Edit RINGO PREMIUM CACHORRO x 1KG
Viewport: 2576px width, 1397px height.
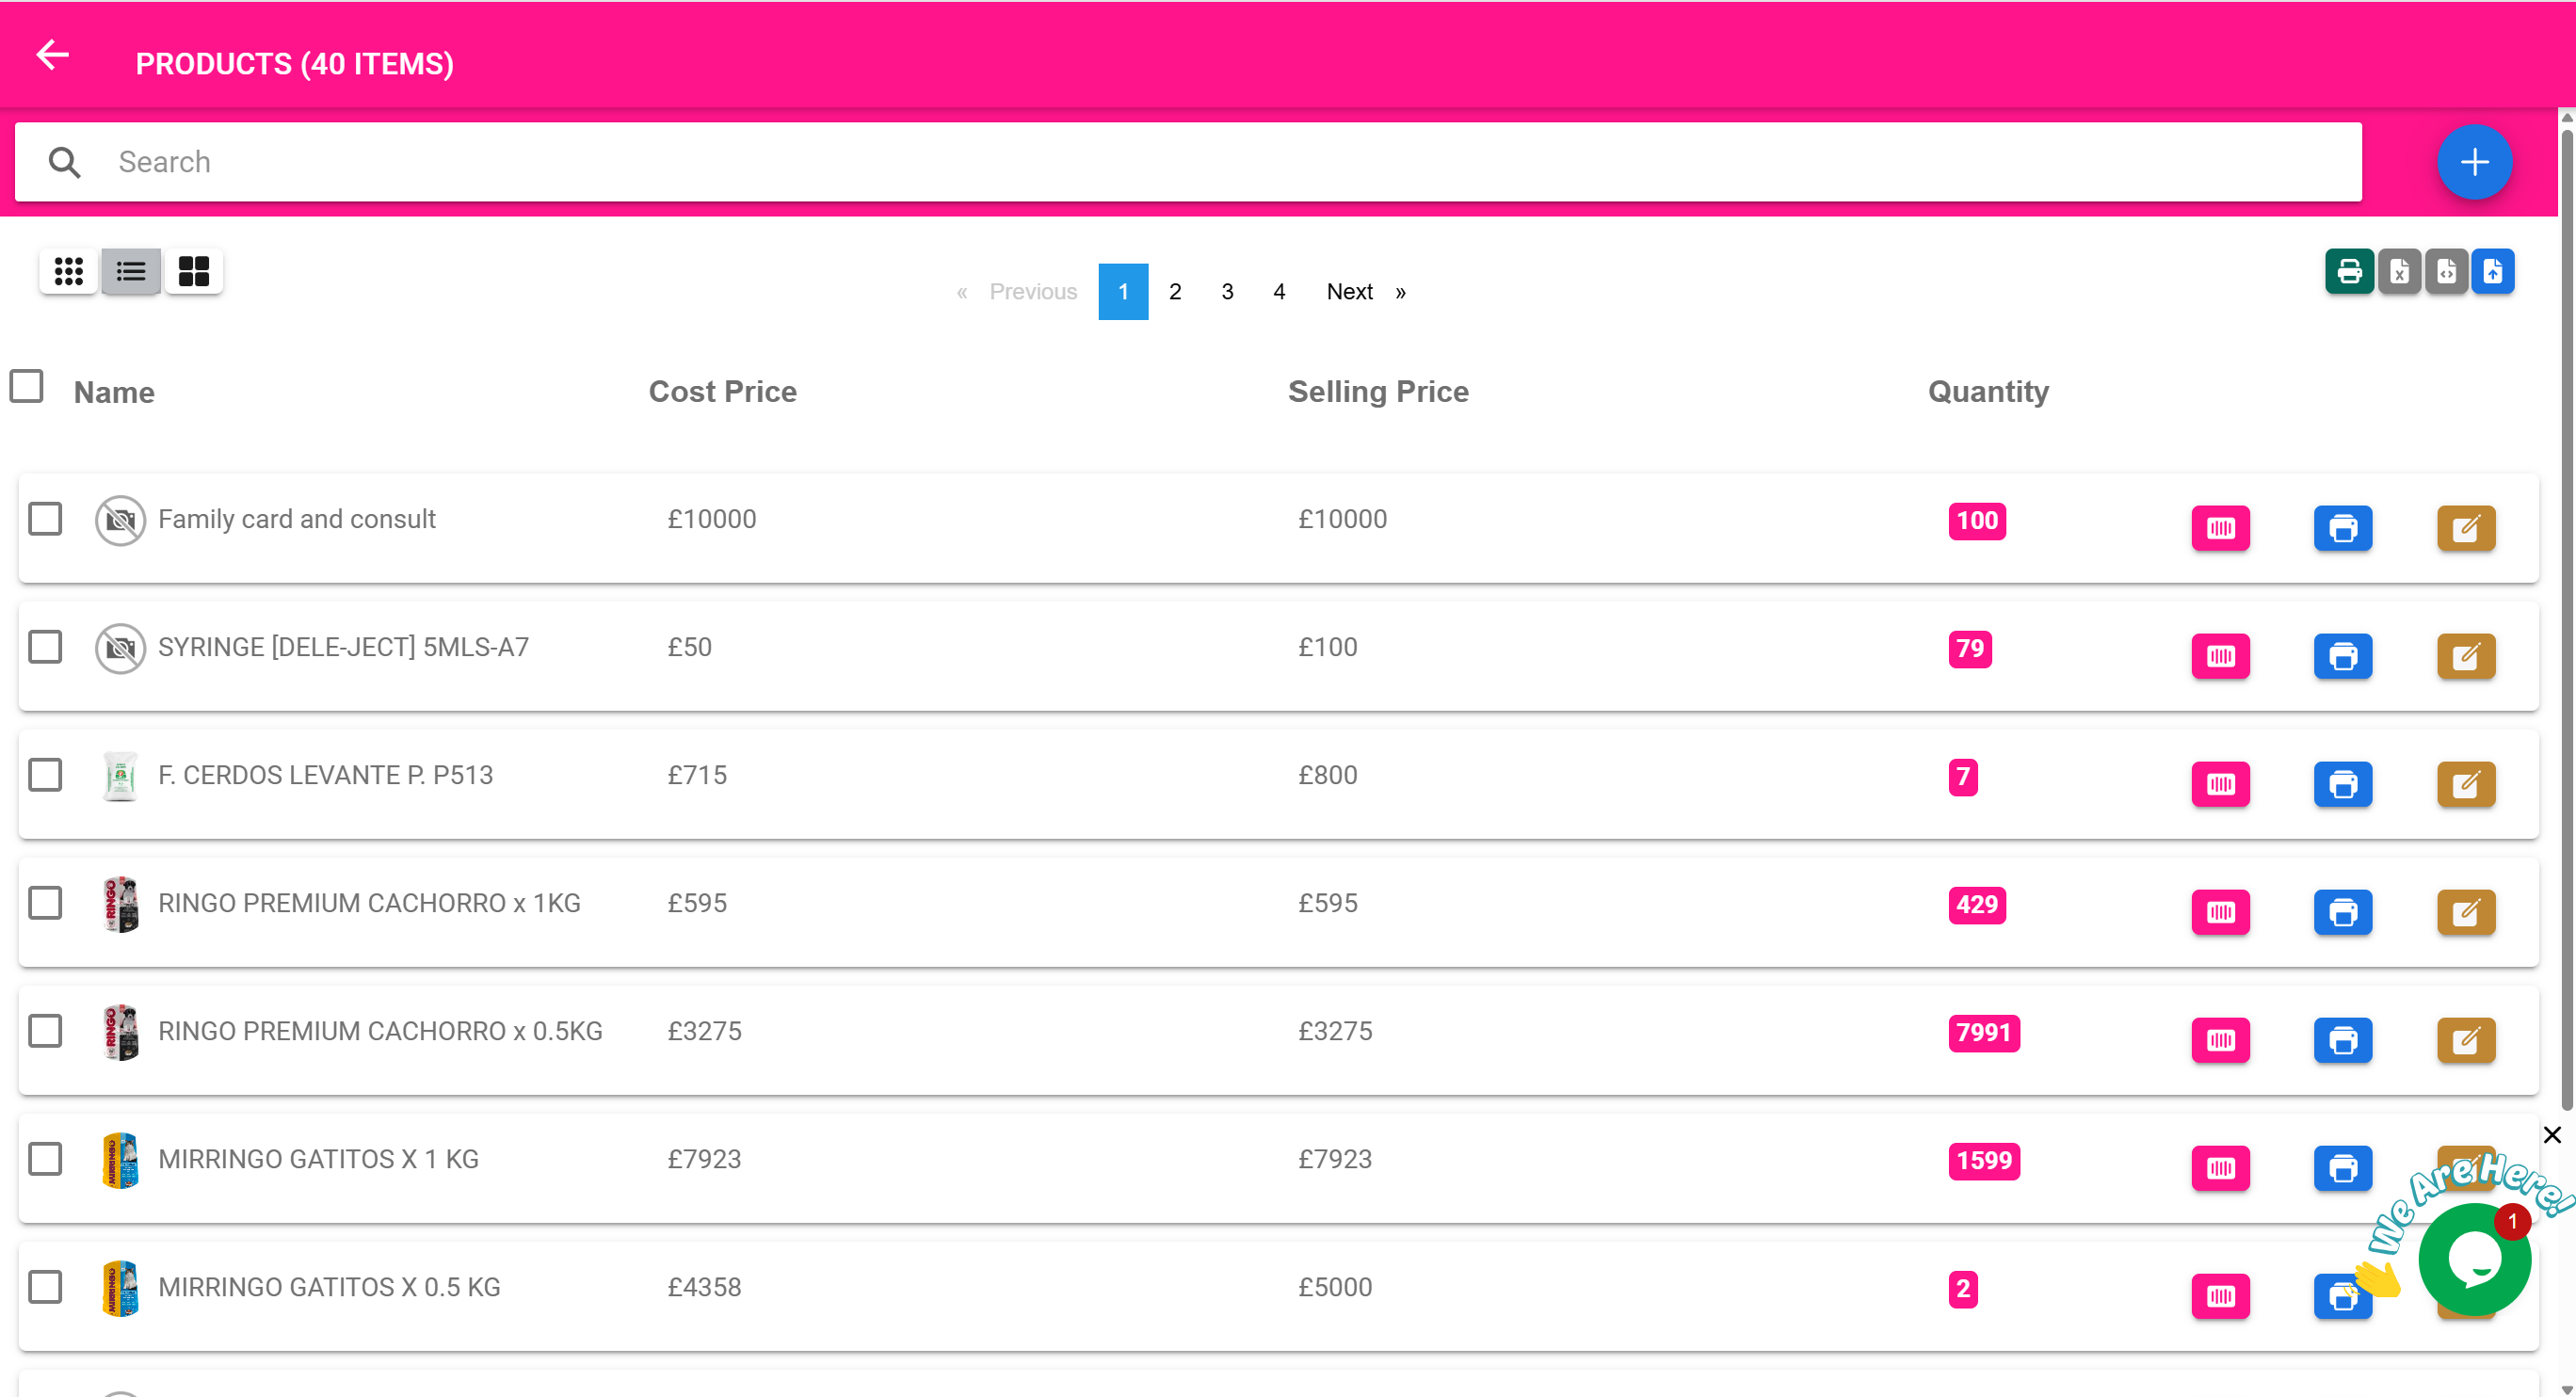point(2466,912)
